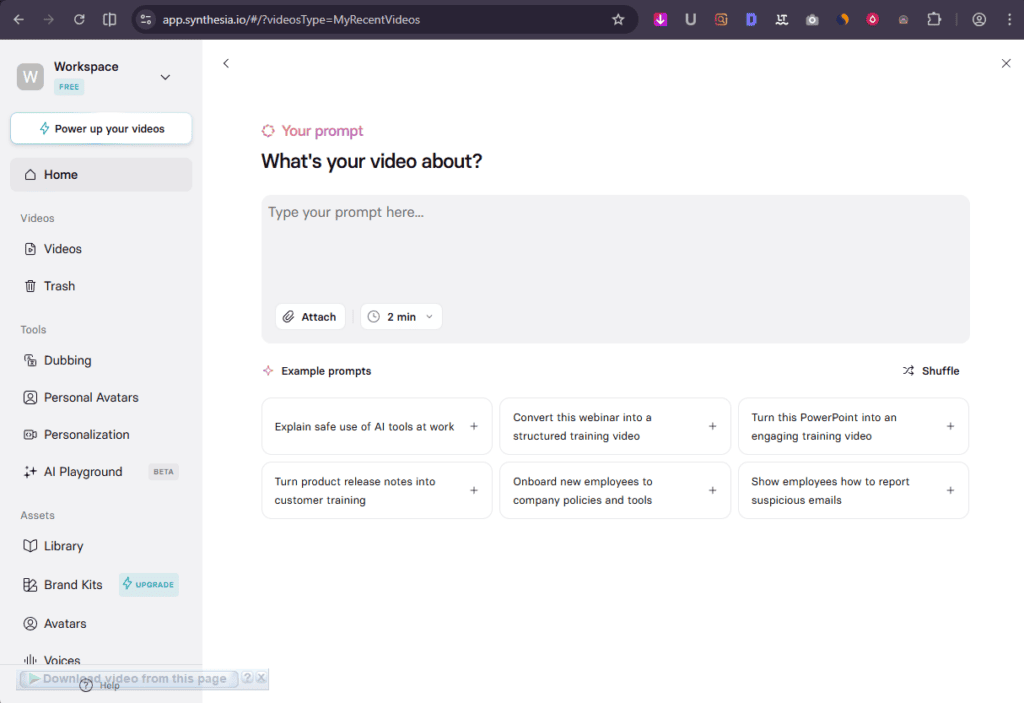Open the browser profile icon
Image resolution: width=1024 pixels, height=703 pixels.
(x=978, y=20)
